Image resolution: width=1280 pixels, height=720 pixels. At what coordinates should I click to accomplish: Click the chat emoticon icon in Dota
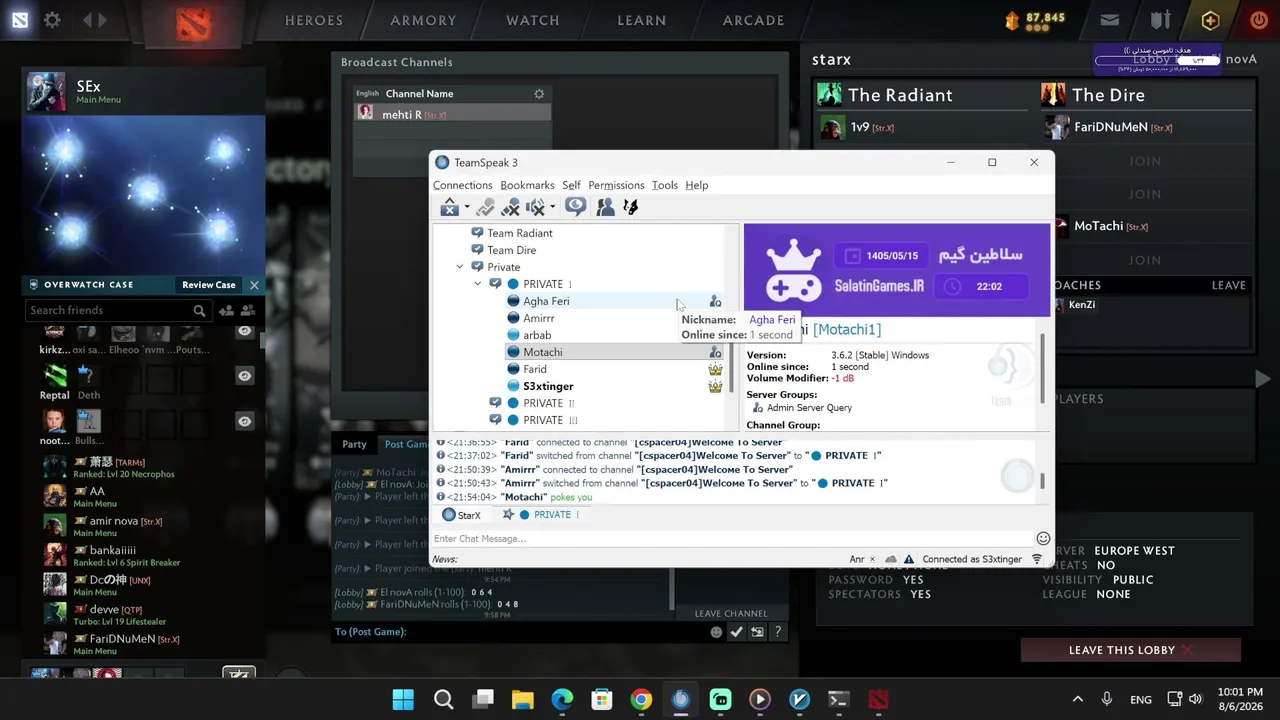tap(716, 632)
